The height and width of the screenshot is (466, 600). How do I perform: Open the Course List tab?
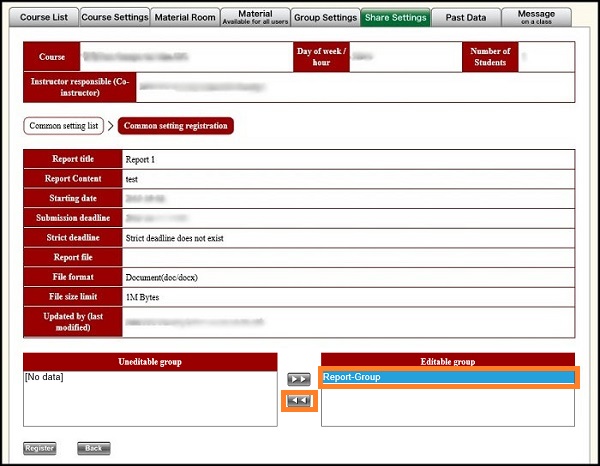tap(41, 17)
